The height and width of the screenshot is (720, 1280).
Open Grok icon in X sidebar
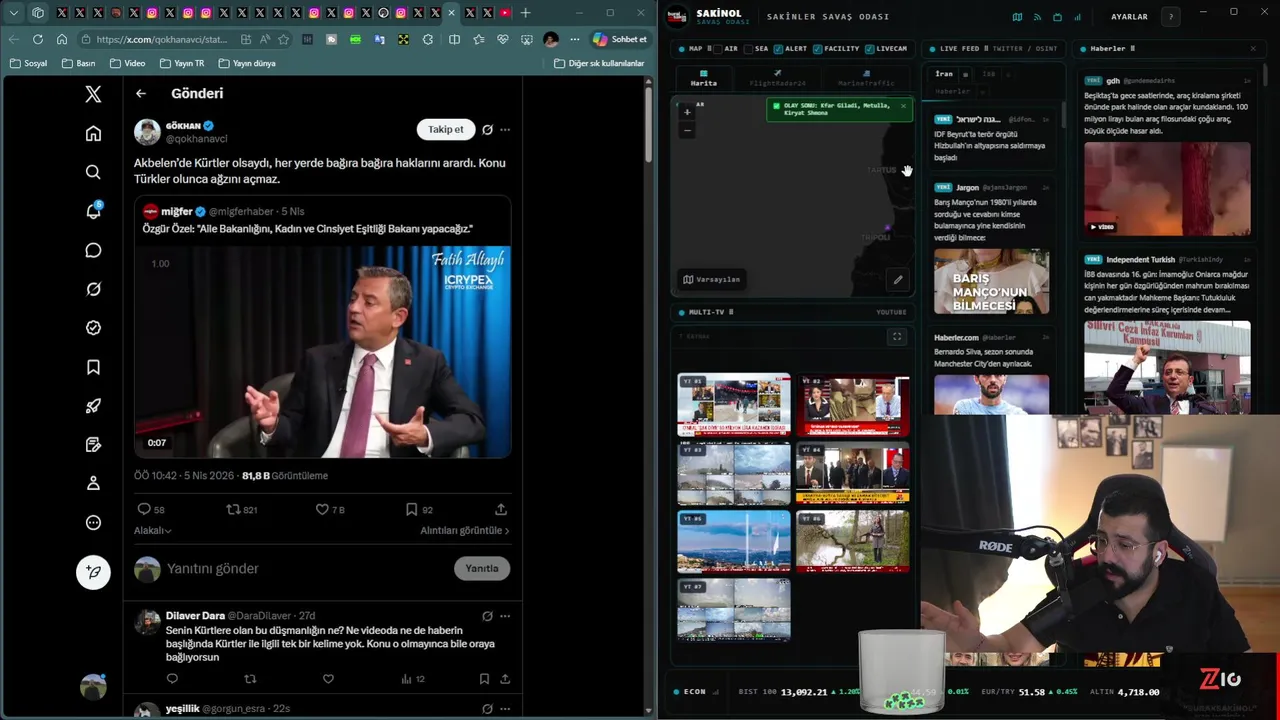tap(93, 289)
